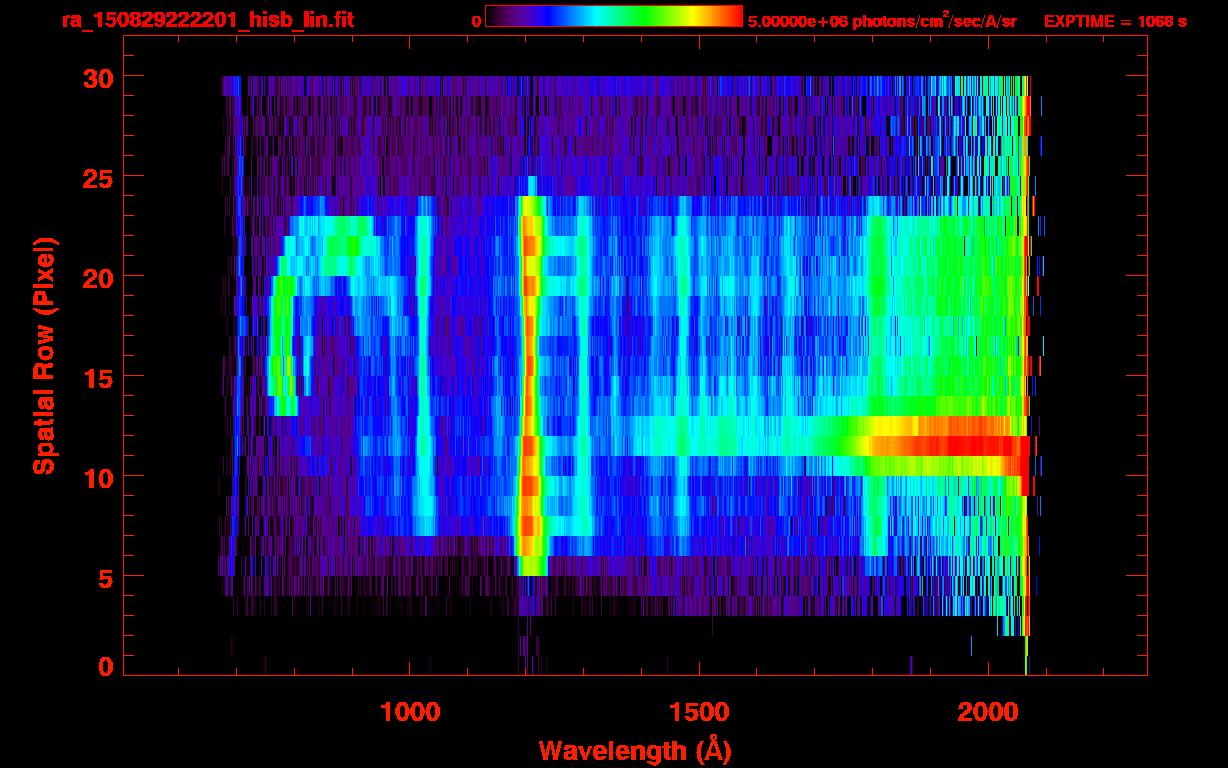The height and width of the screenshot is (768, 1228).
Task: Click the Wavelength (Å) axis title
Action: tap(635, 750)
